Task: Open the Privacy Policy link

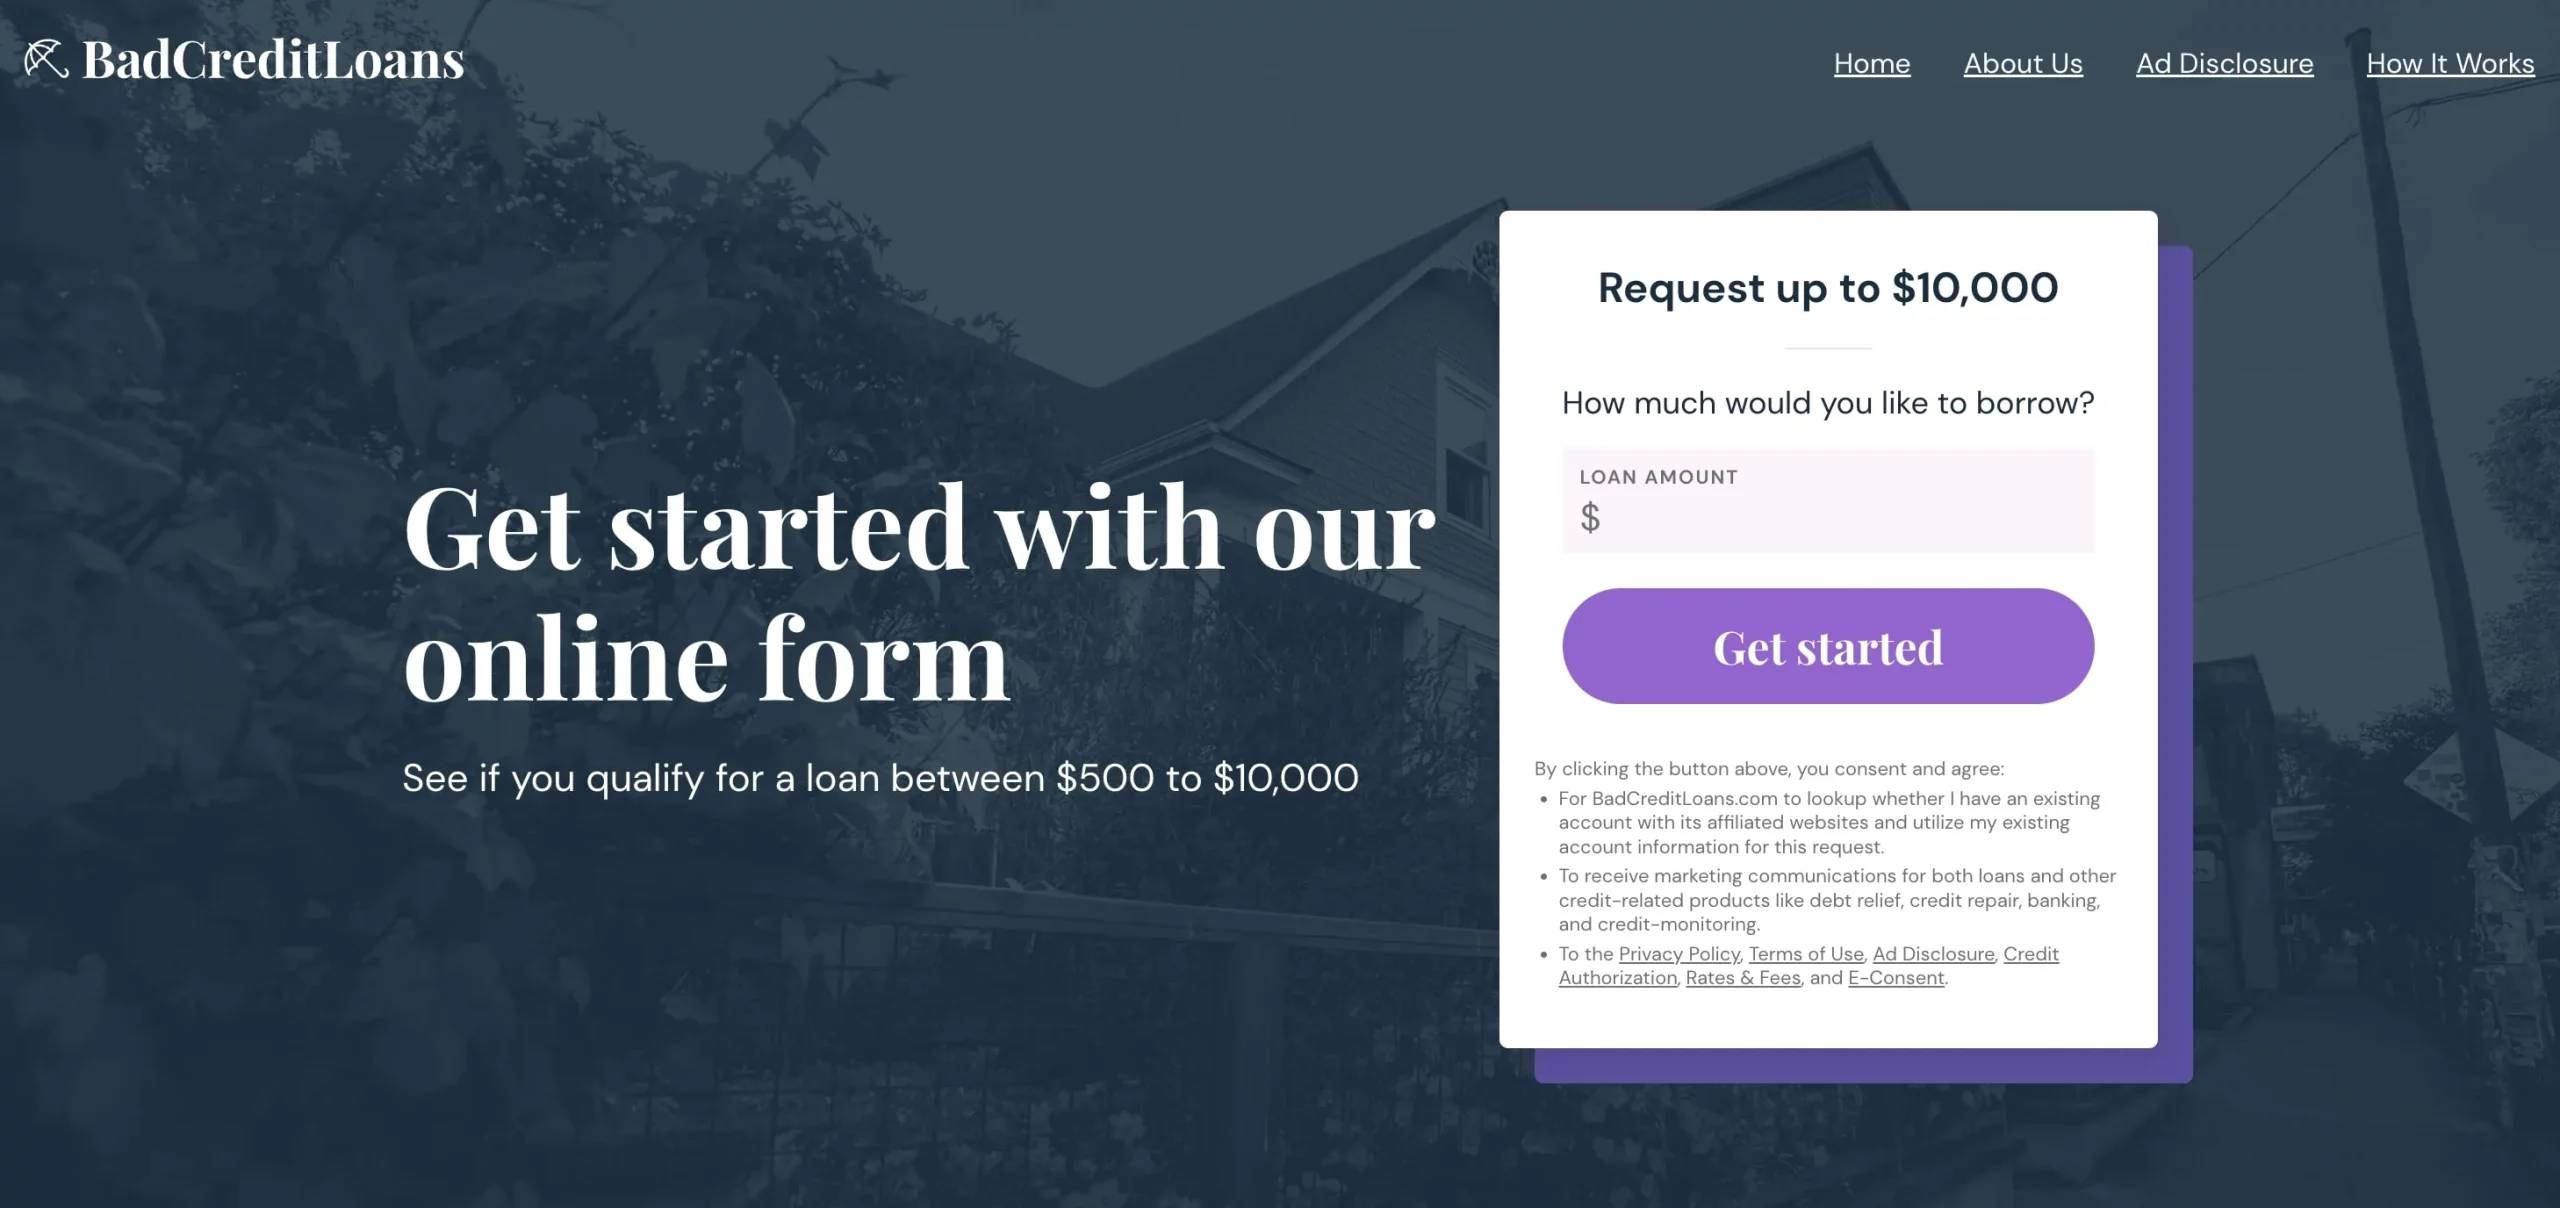Action: [x=1679, y=954]
